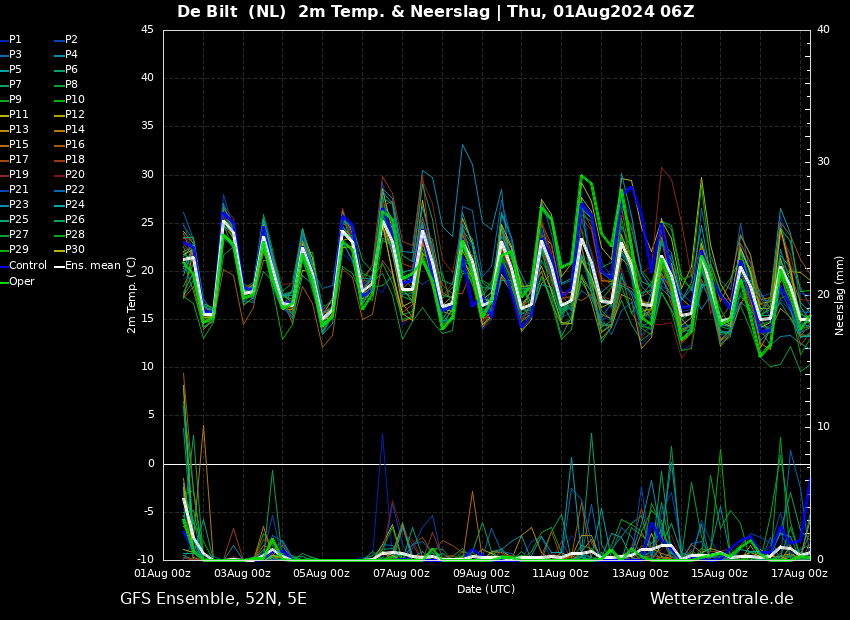Click the GFS Ensemble, 52N, 5E caption

[213, 599]
